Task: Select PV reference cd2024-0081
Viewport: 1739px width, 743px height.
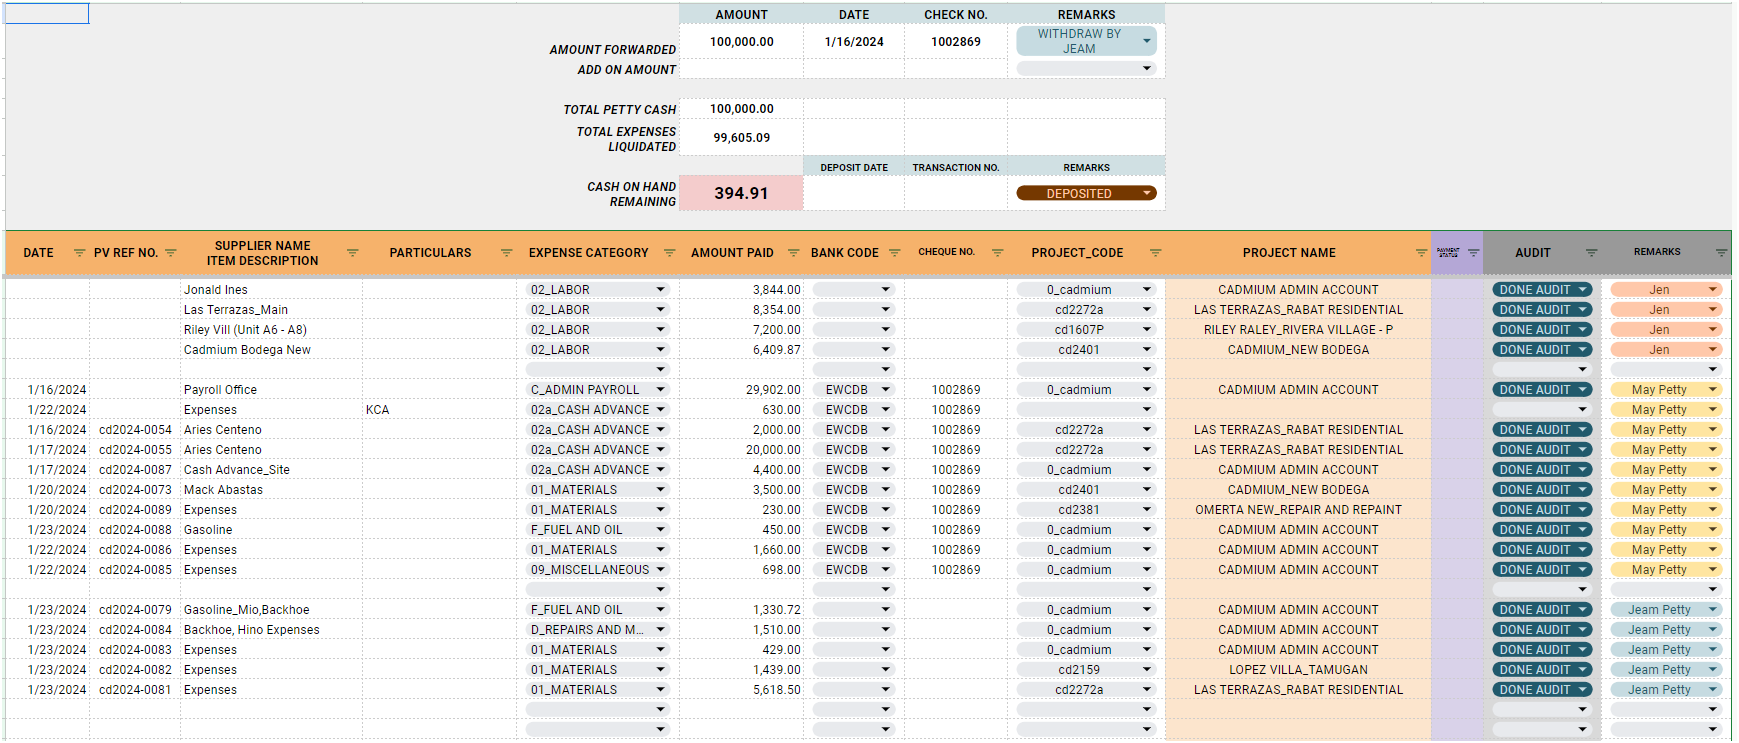Action: [135, 690]
